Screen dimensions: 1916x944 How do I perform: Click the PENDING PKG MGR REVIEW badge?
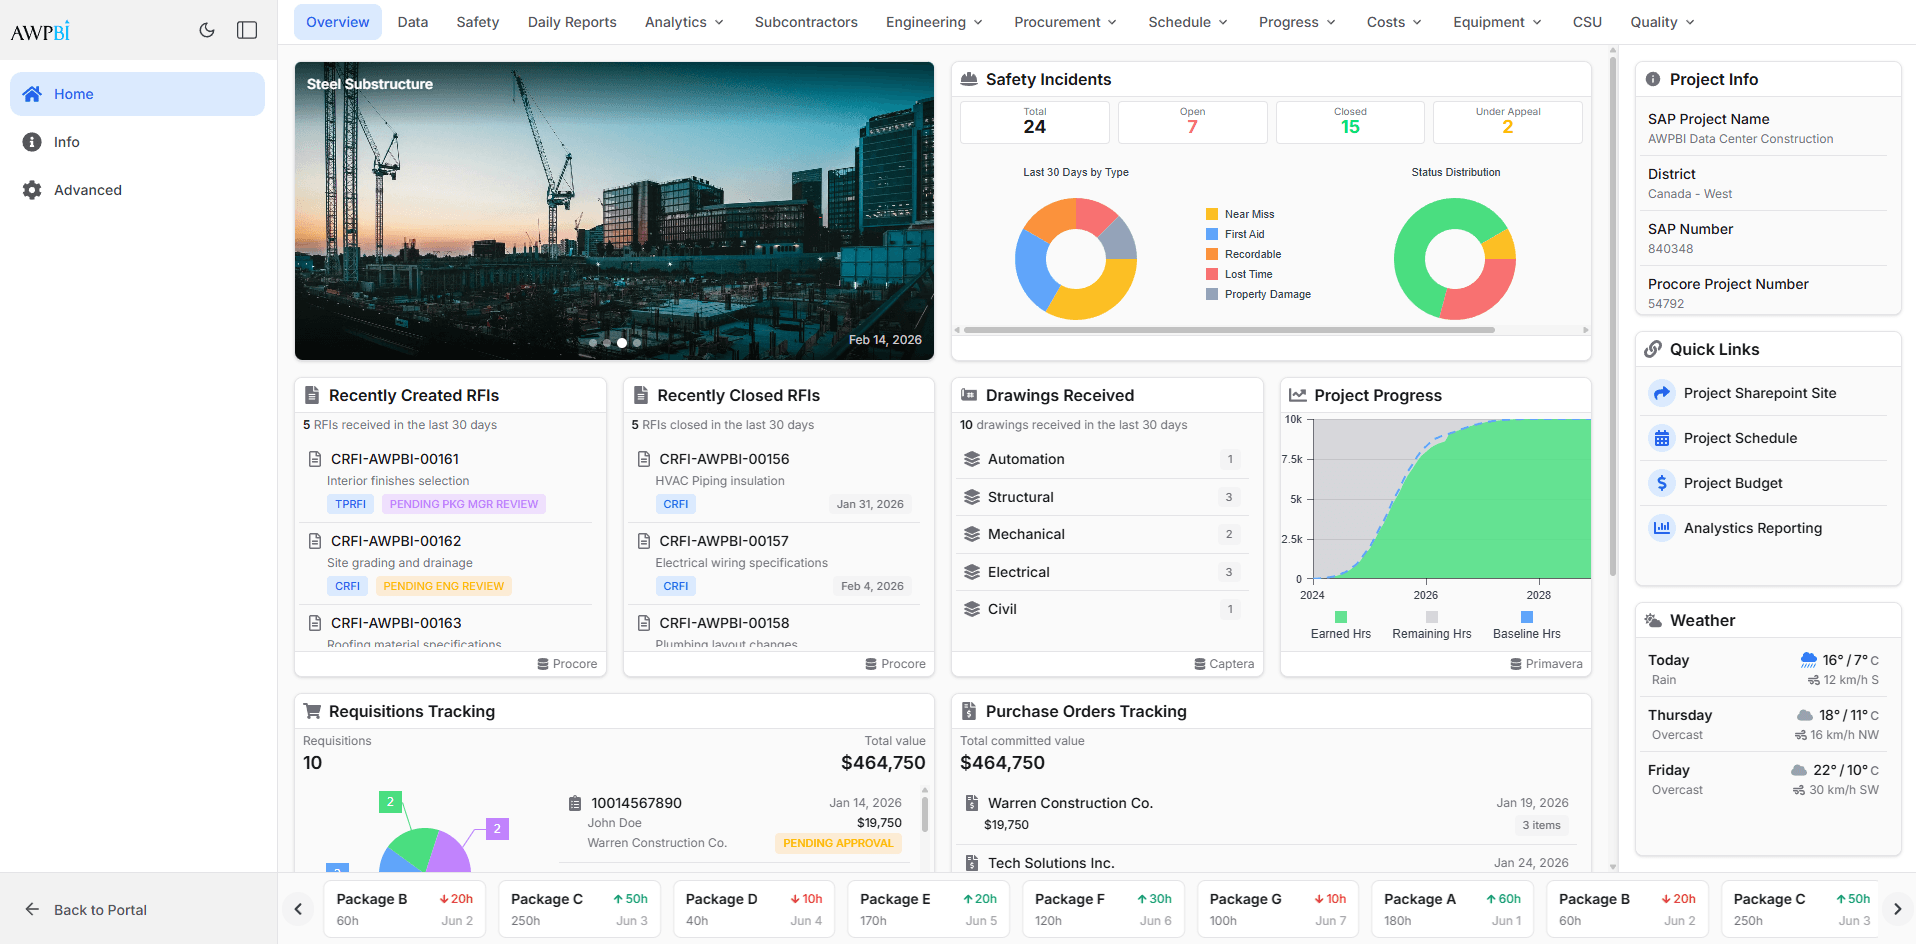tap(464, 504)
